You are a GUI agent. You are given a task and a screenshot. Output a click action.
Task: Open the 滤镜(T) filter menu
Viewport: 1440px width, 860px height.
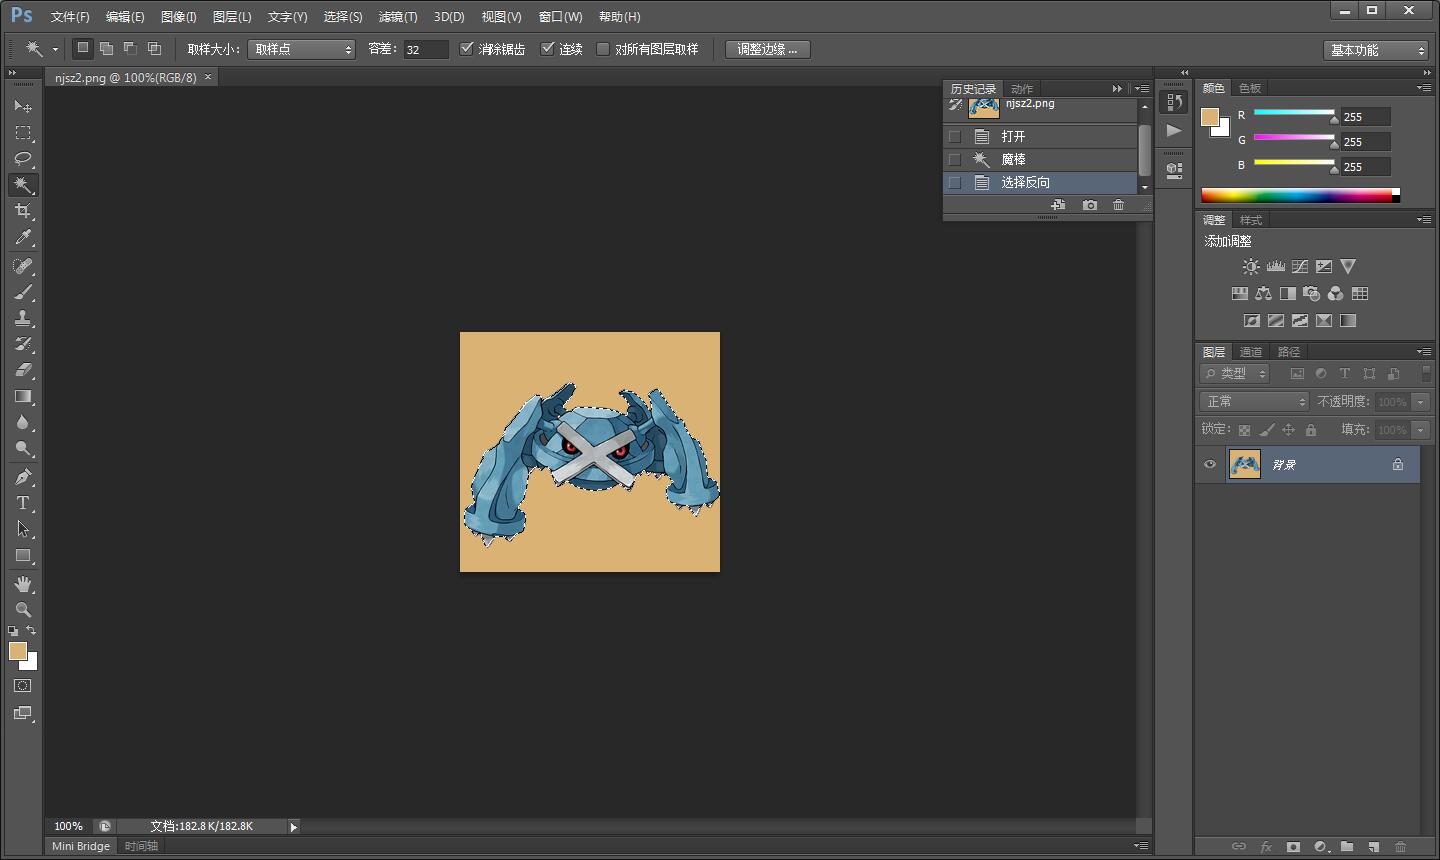[x=398, y=17]
